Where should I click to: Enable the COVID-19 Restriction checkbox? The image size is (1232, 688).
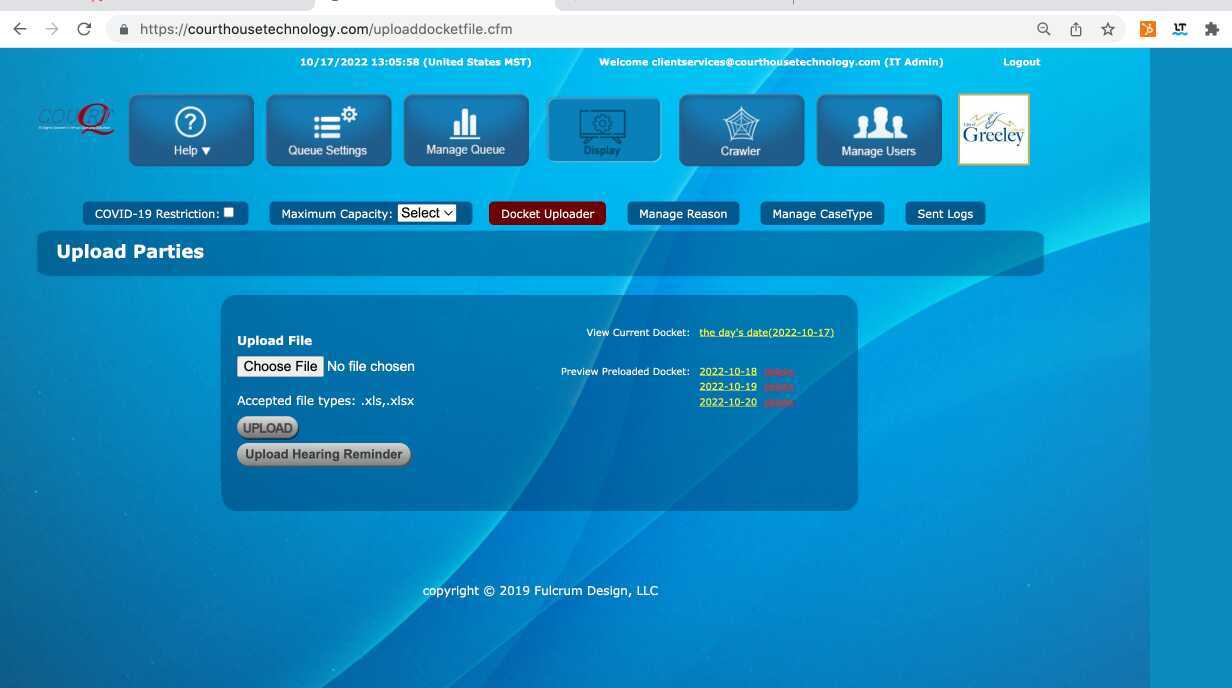[228, 212]
